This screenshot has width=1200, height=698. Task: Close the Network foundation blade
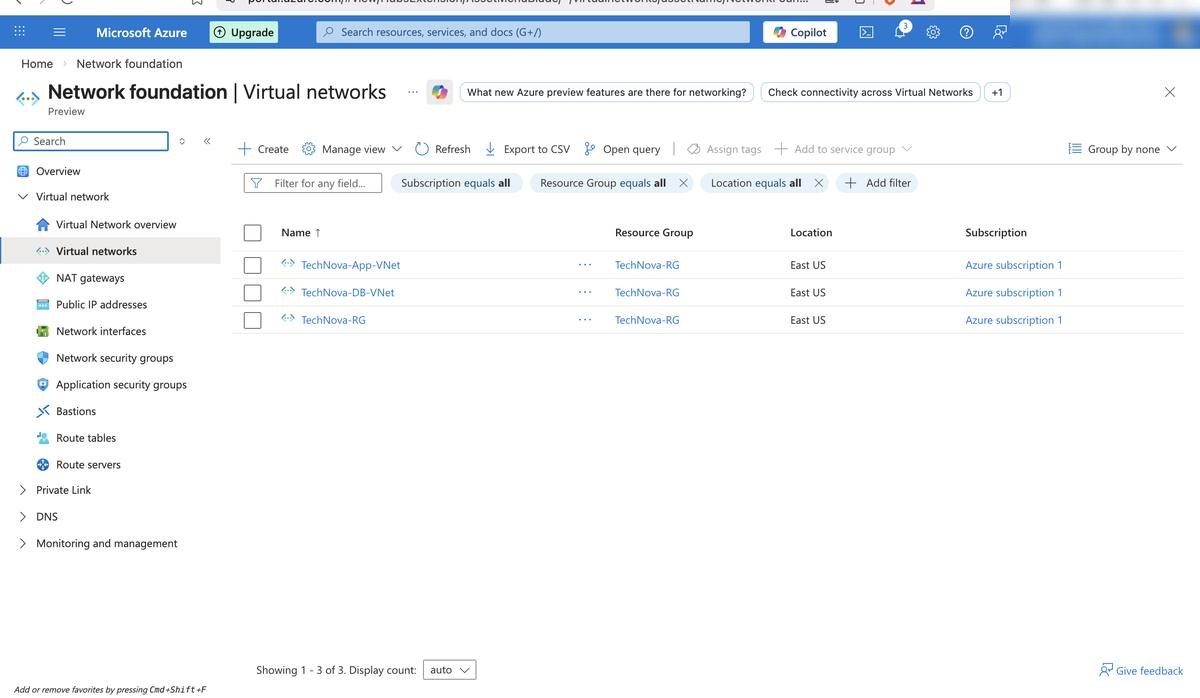(x=1170, y=92)
